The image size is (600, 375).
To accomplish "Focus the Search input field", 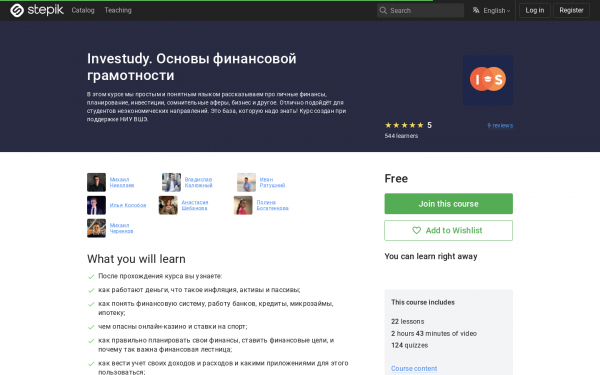I will 420,10.
